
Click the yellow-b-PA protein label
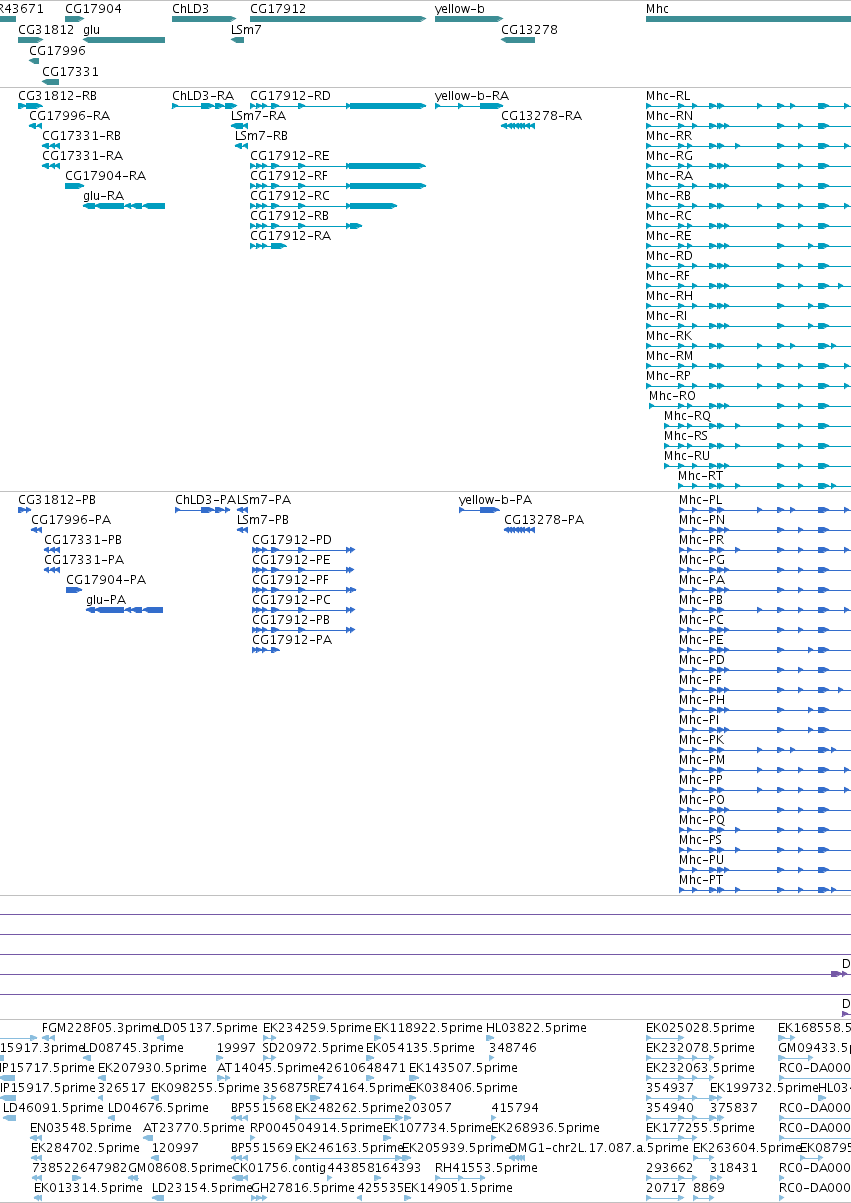point(495,500)
